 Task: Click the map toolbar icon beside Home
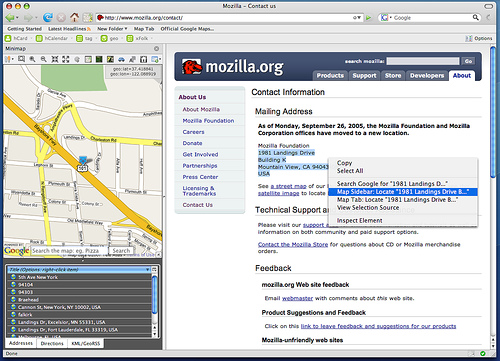(88, 17)
